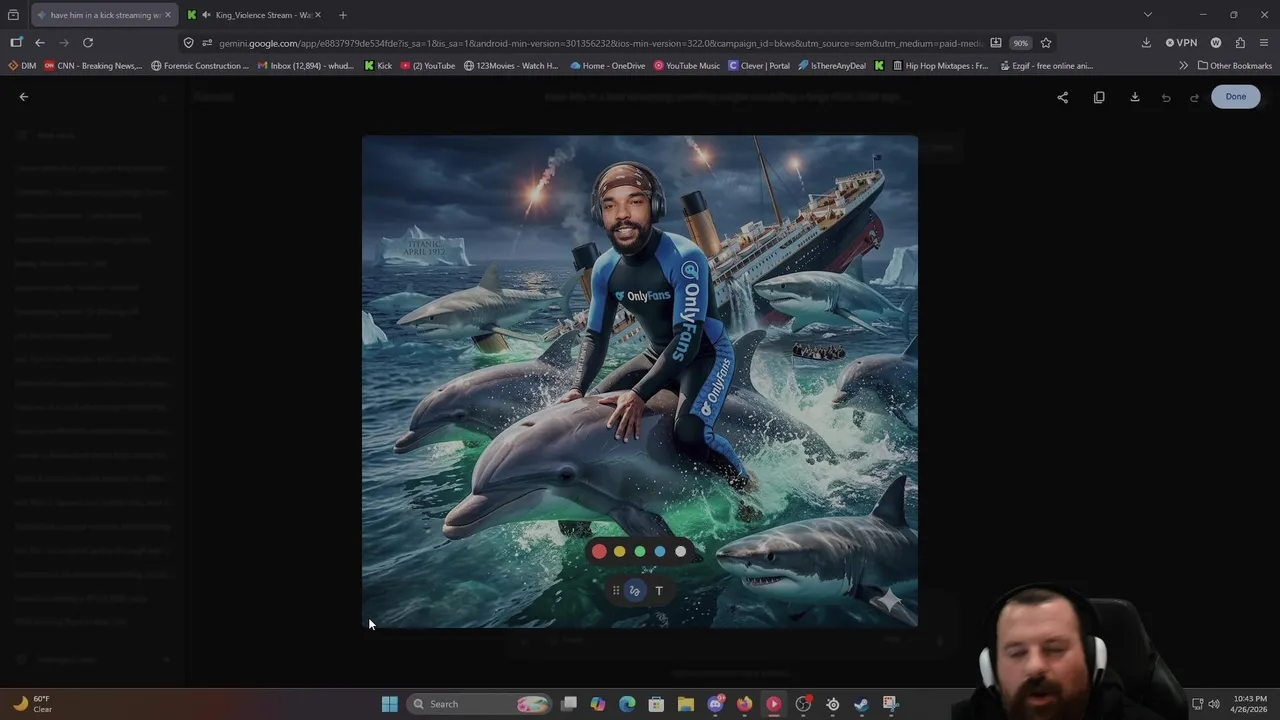Select the text tool T icon
This screenshot has height=720, width=1280.
point(658,591)
